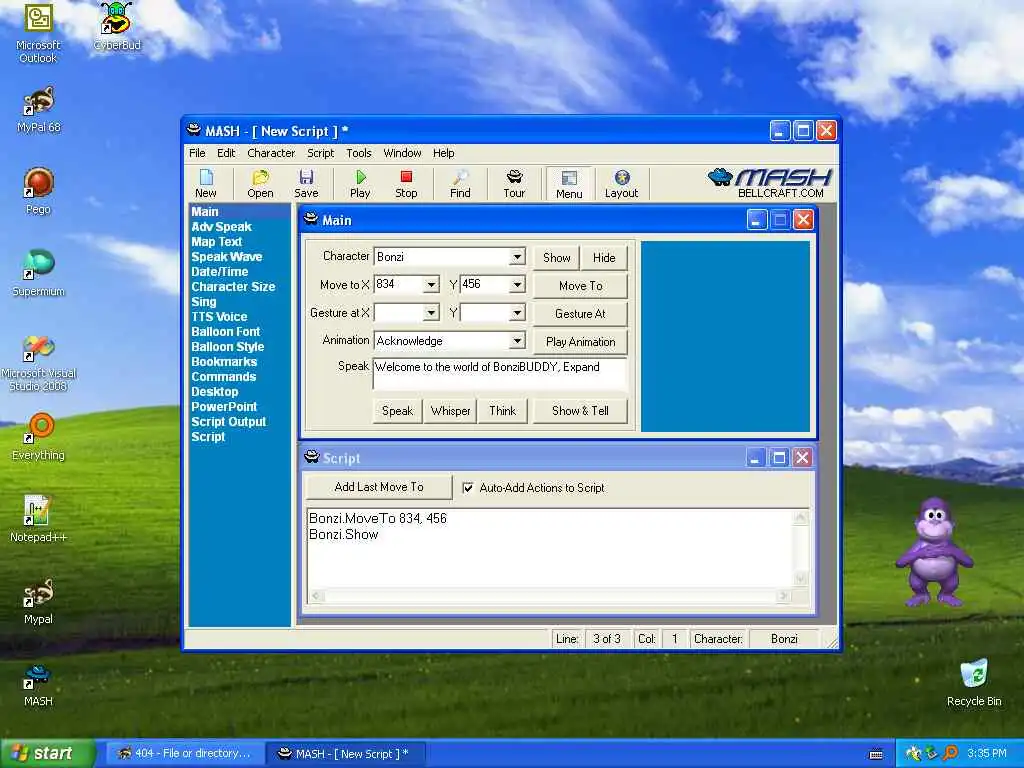Expand the Character dropdown showing Bonzi
The image size is (1024, 768).
point(517,257)
